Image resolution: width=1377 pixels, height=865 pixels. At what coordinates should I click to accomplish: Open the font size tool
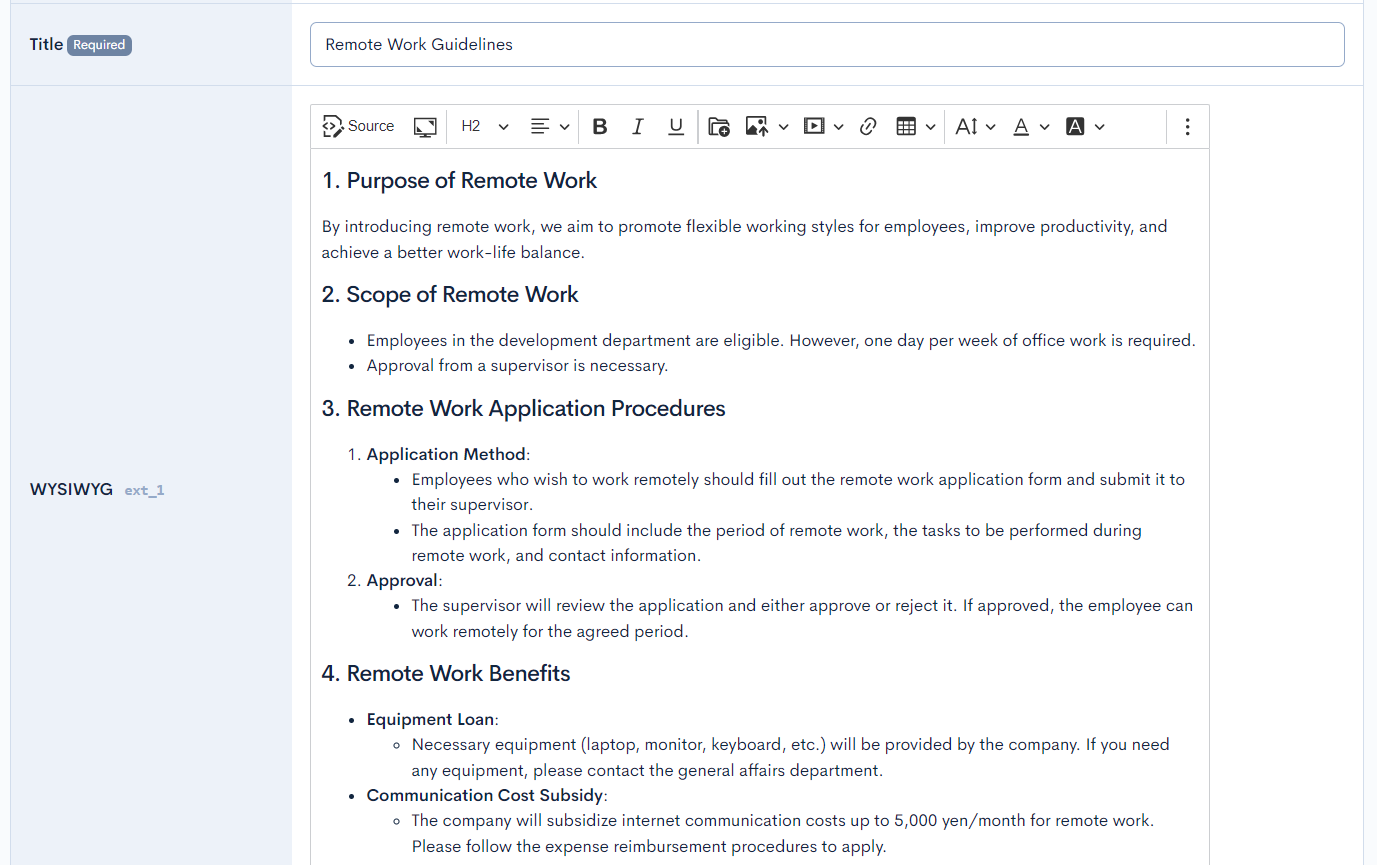(x=968, y=126)
